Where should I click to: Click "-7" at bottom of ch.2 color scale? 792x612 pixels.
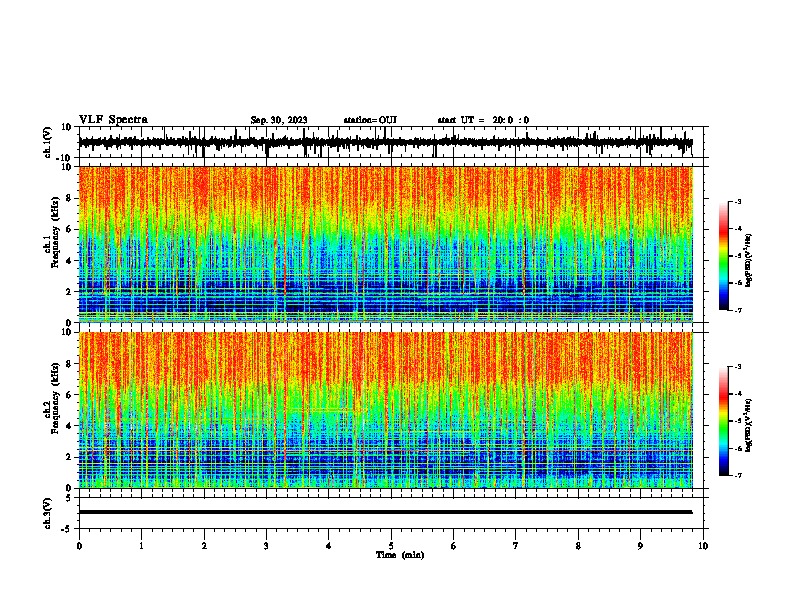[x=737, y=475]
